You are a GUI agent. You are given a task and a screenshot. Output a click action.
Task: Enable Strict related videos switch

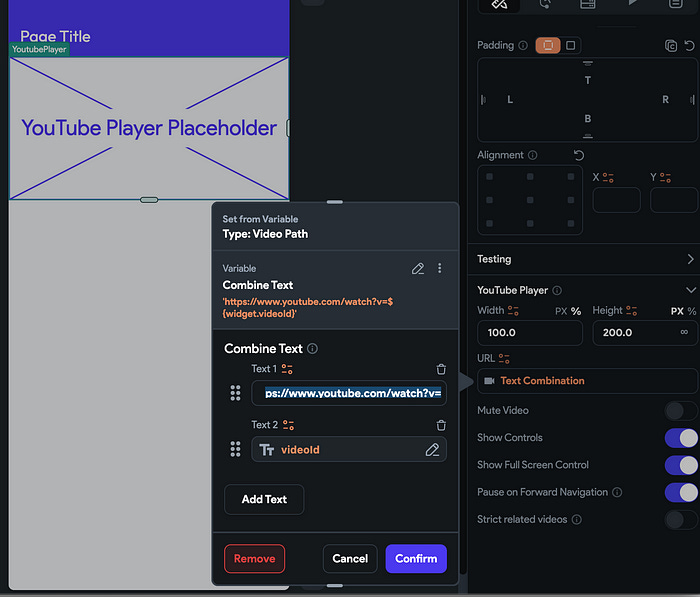click(680, 520)
